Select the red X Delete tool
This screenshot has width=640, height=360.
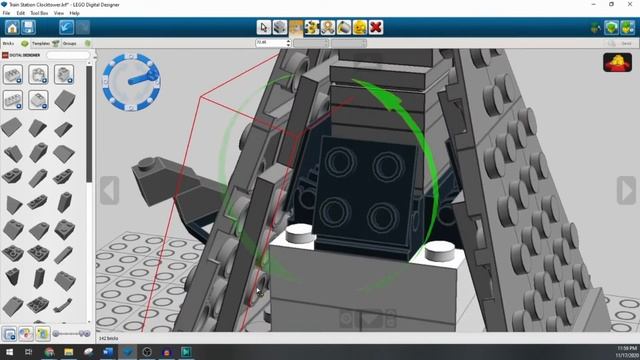376,27
